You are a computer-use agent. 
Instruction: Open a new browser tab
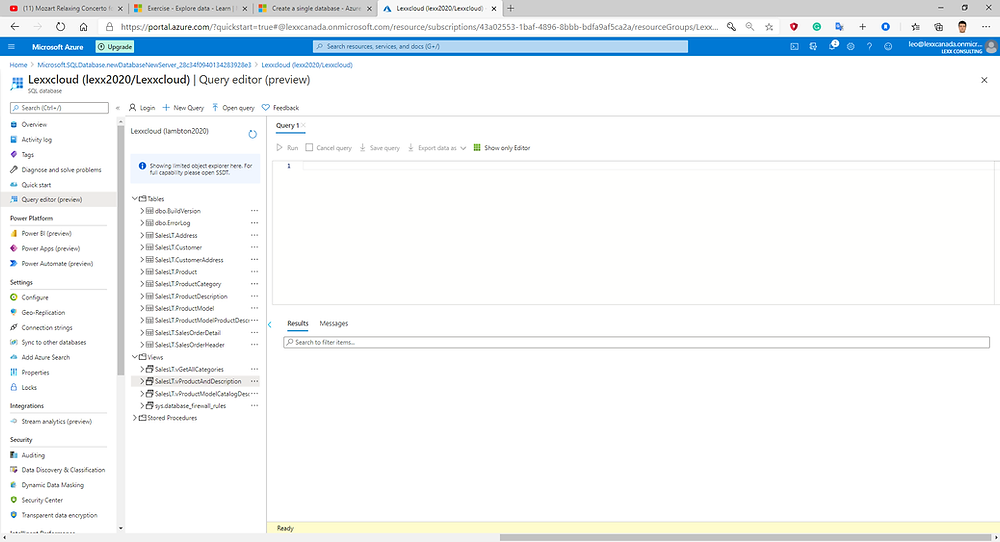pos(510,8)
